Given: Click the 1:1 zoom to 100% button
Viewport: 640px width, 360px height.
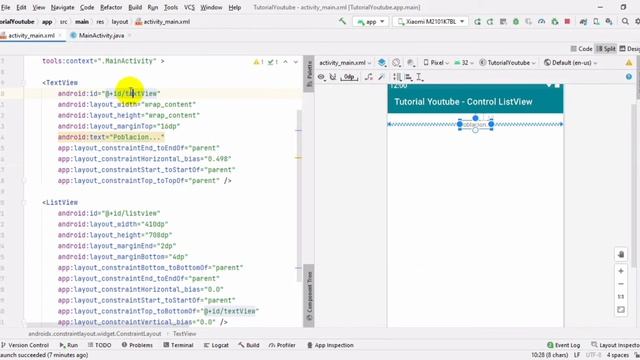Looking at the screenshot, I should pyautogui.click(x=621, y=296).
